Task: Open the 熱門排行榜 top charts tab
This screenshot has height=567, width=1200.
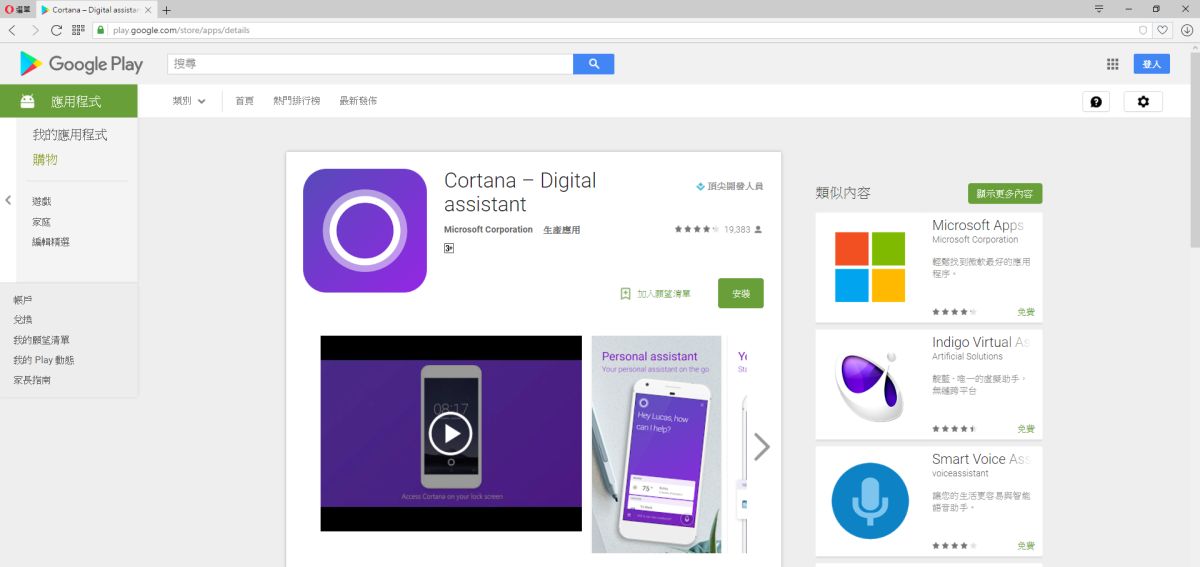Action: pos(296,101)
